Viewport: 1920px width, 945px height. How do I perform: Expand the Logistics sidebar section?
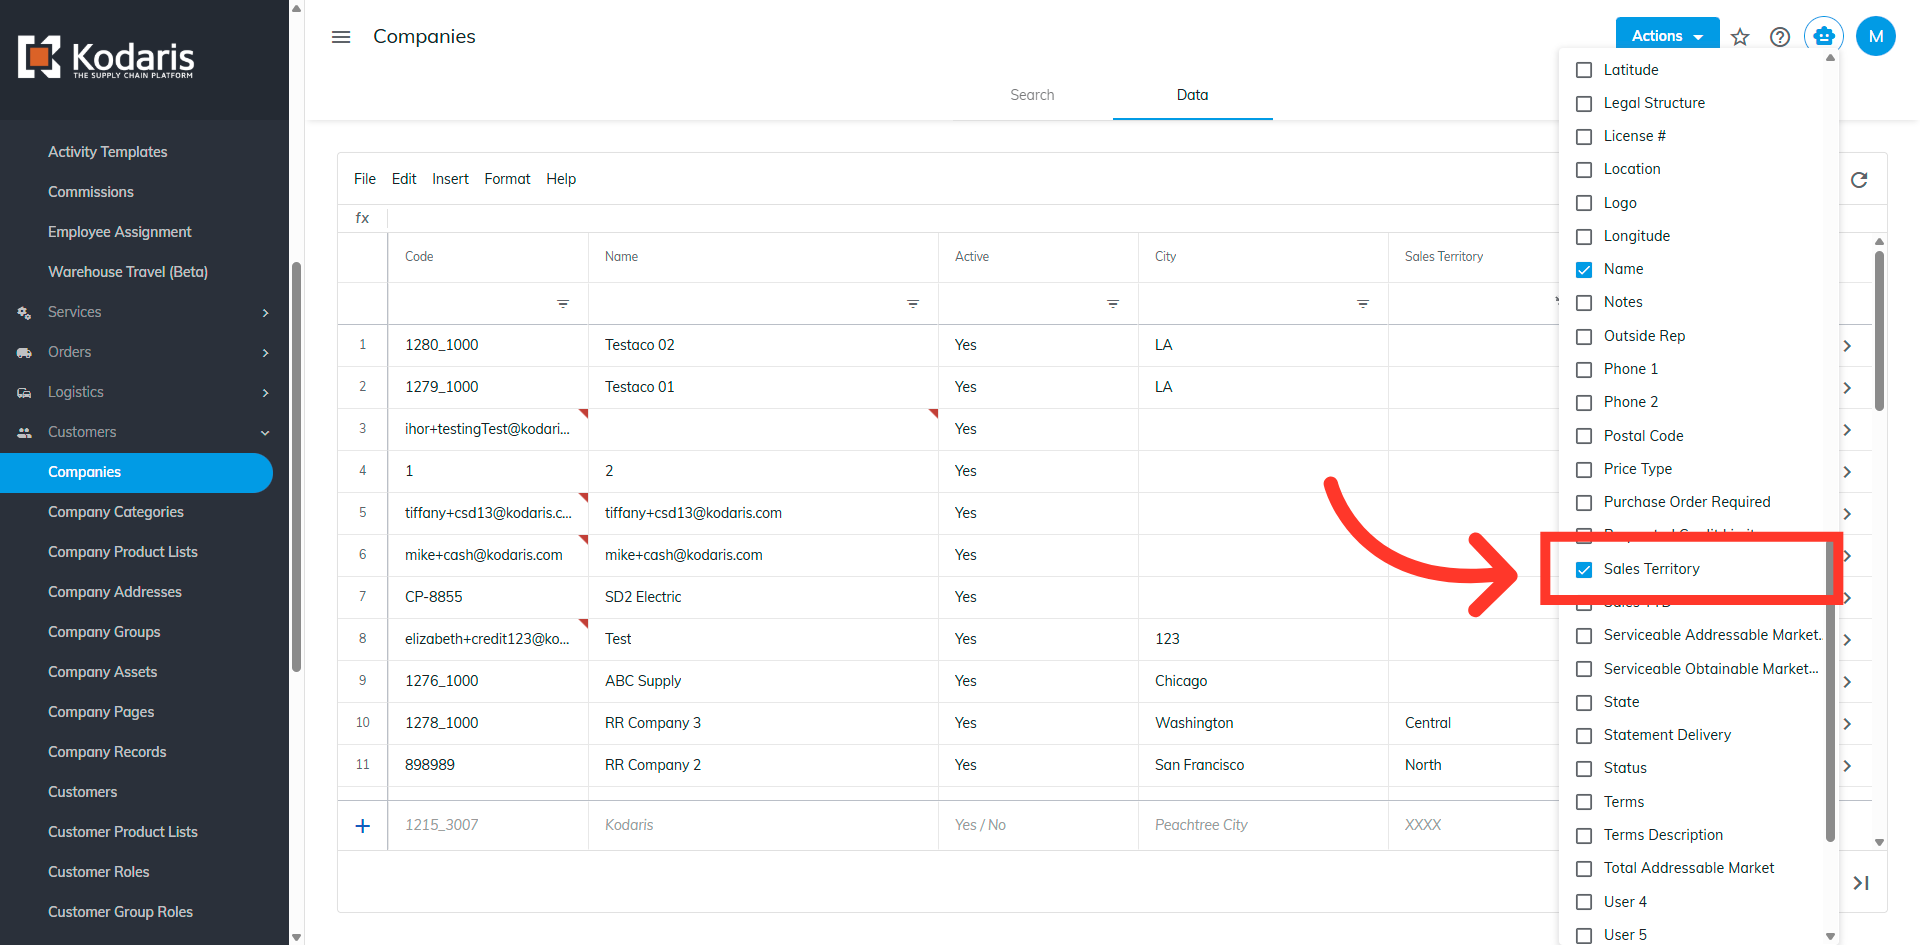(x=265, y=393)
